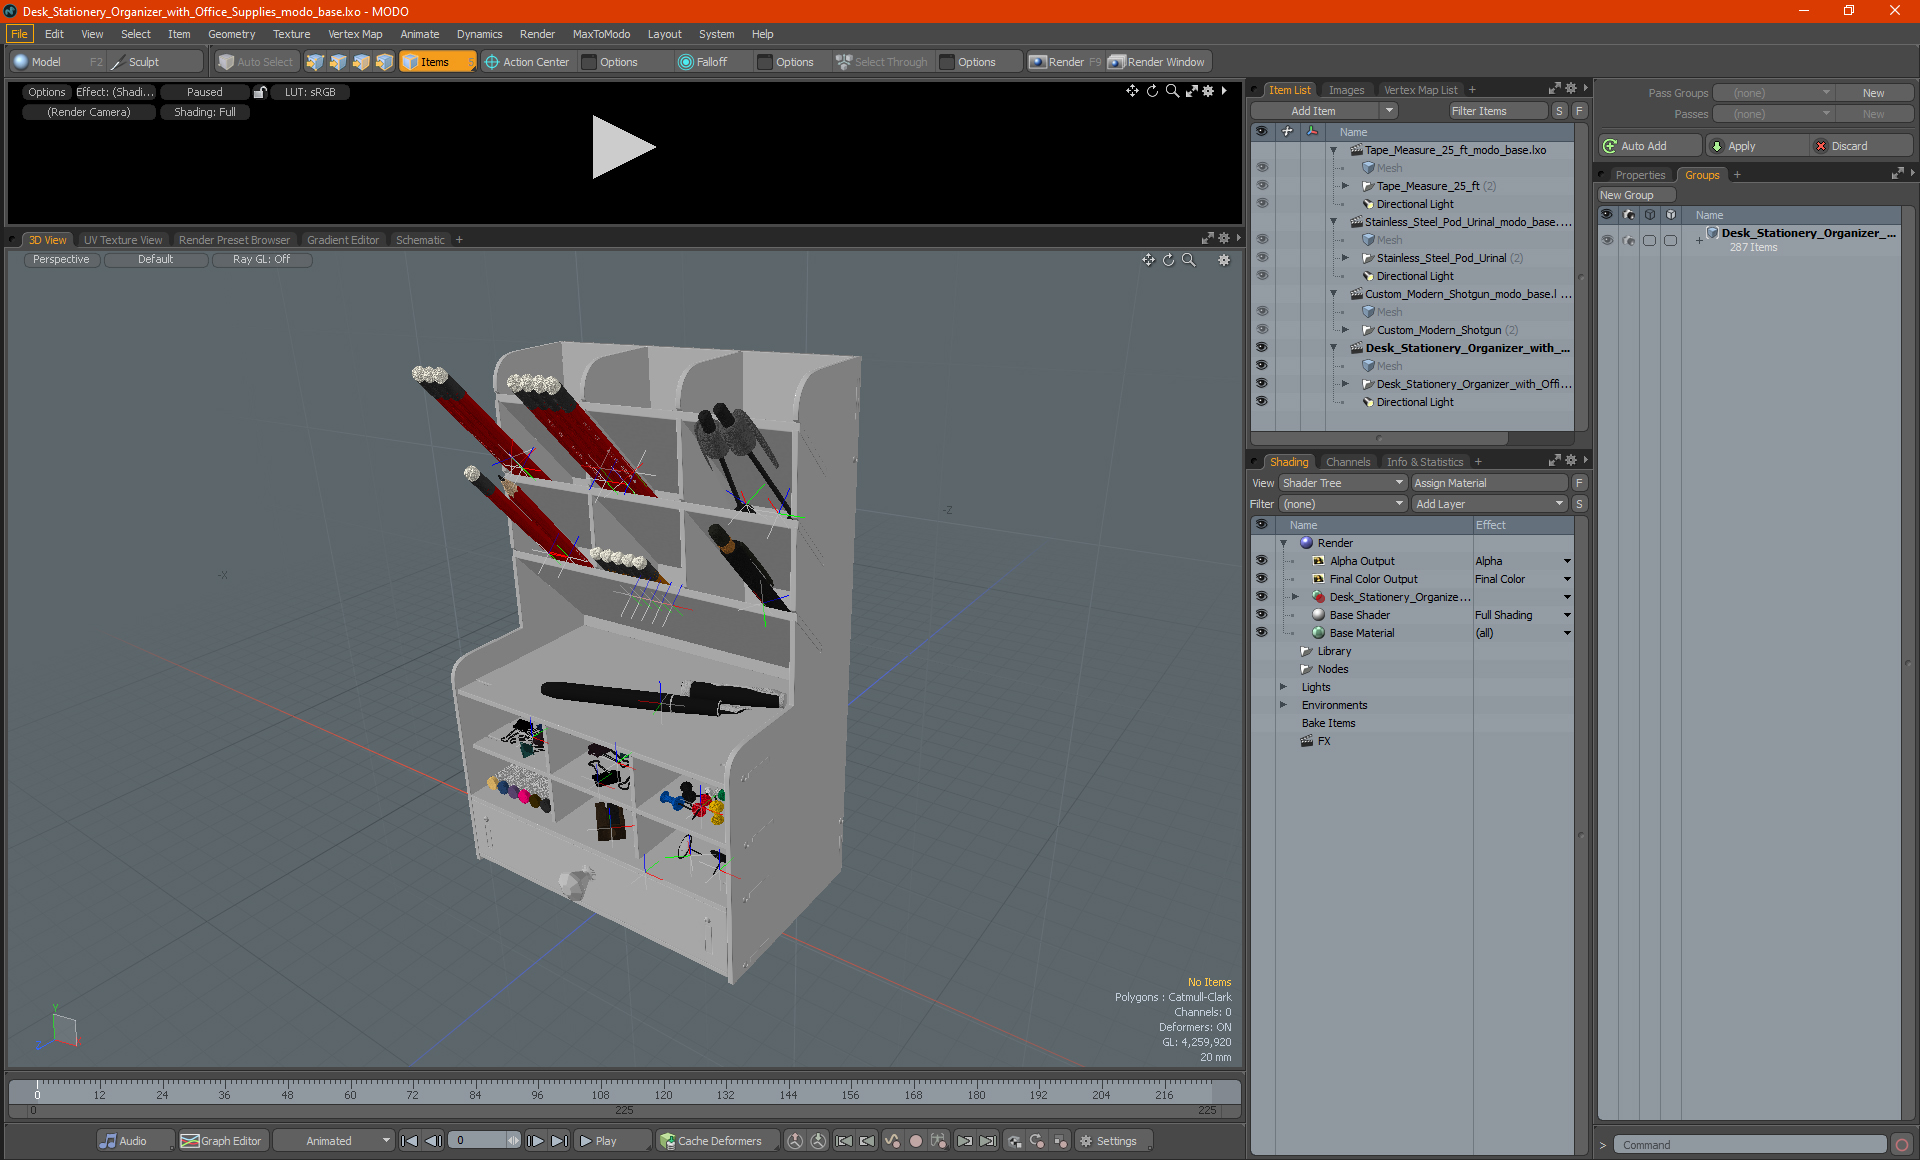
Task: Open Shader Tree view dropdown
Action: pos(1343,483)
